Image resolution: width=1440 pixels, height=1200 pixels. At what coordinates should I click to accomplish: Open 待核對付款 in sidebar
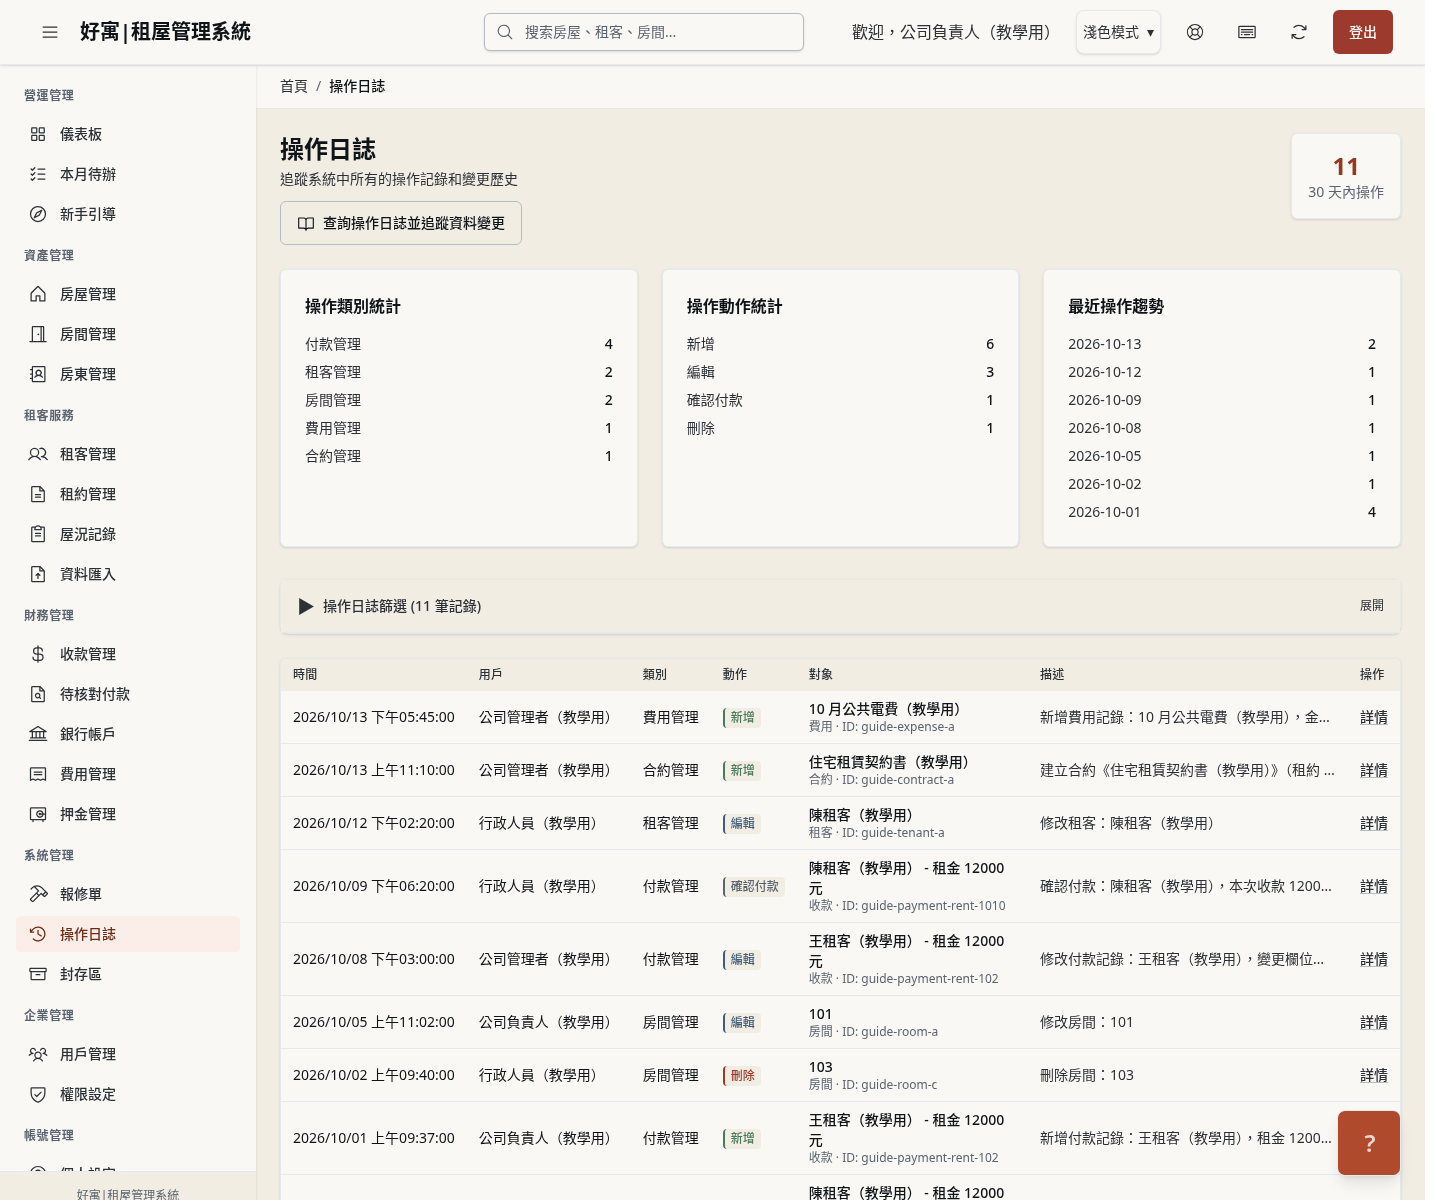[x=128, y=694]
